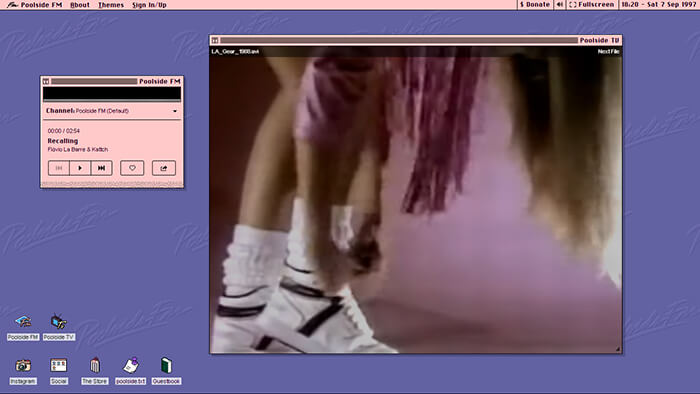Open the poolside.txt note icon

[130, 371]
